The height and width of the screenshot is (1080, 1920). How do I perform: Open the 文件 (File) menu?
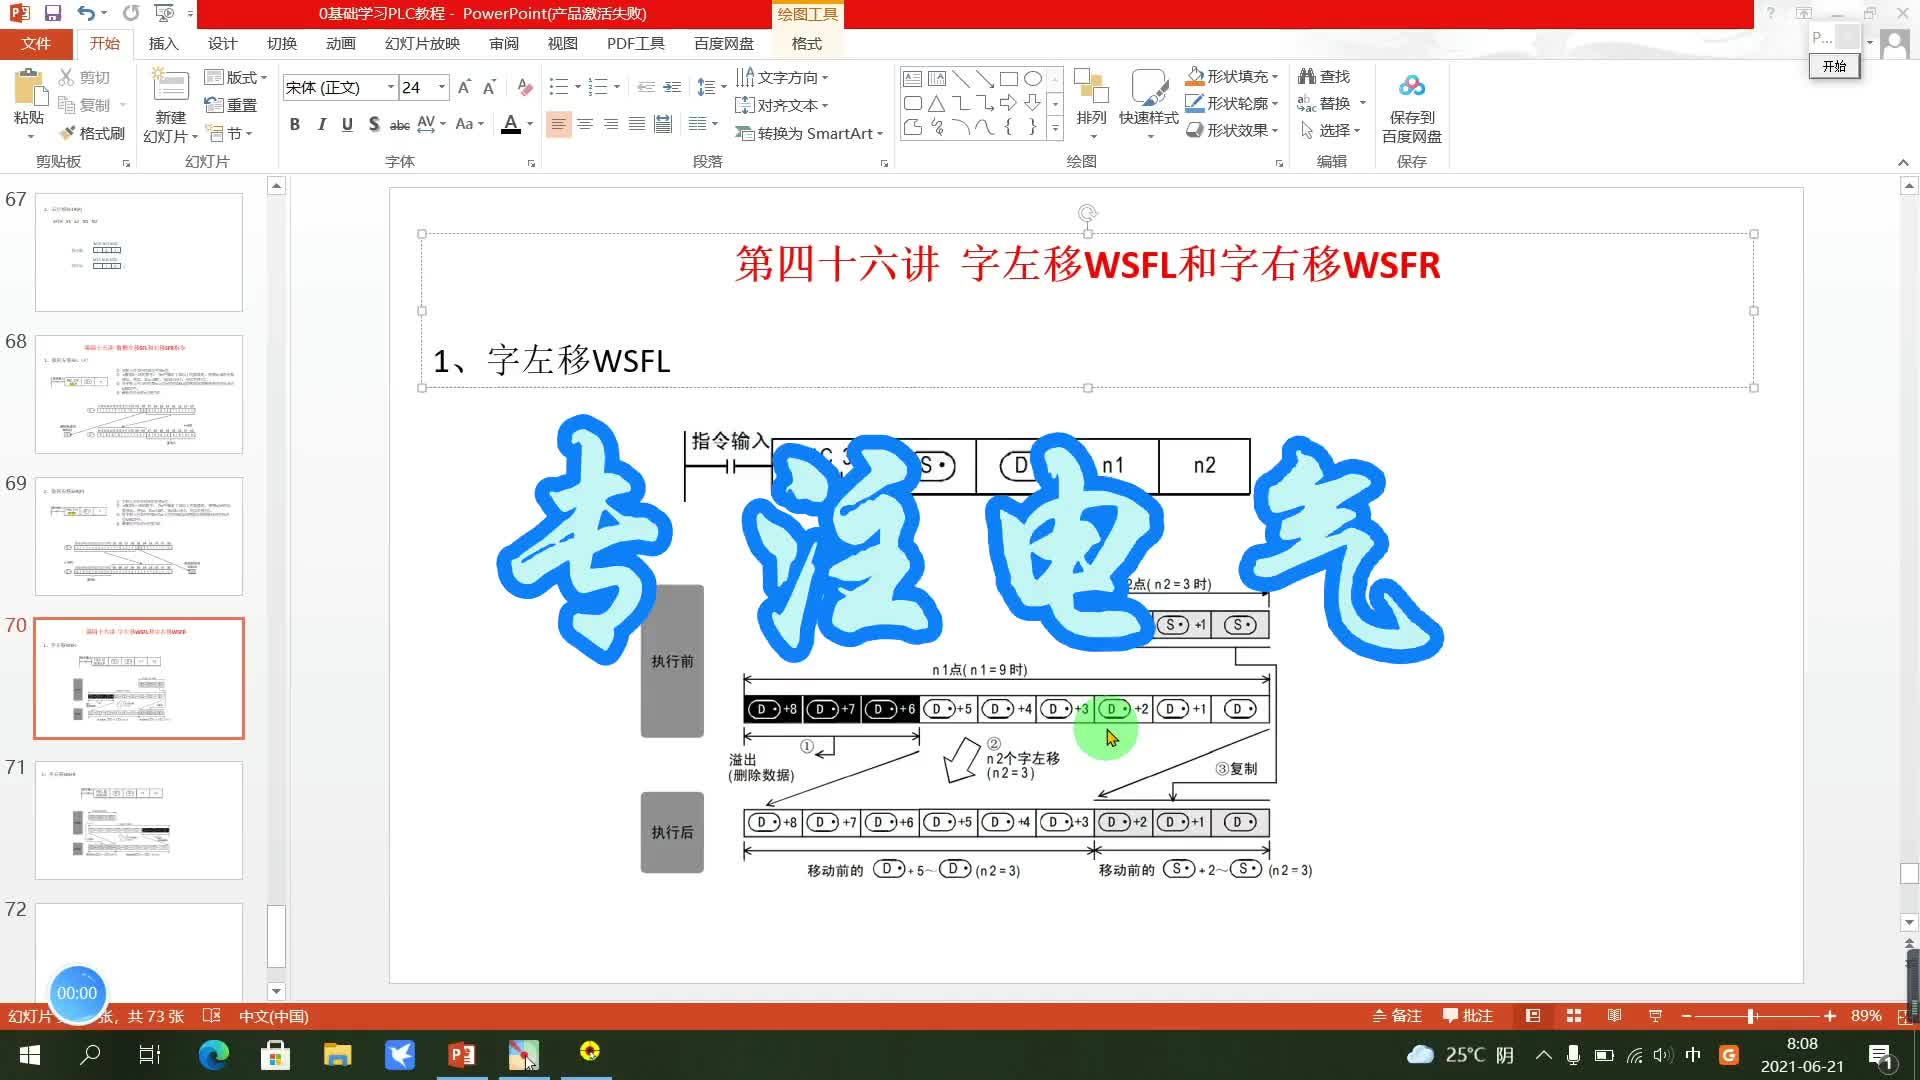[x=36, y=44]
